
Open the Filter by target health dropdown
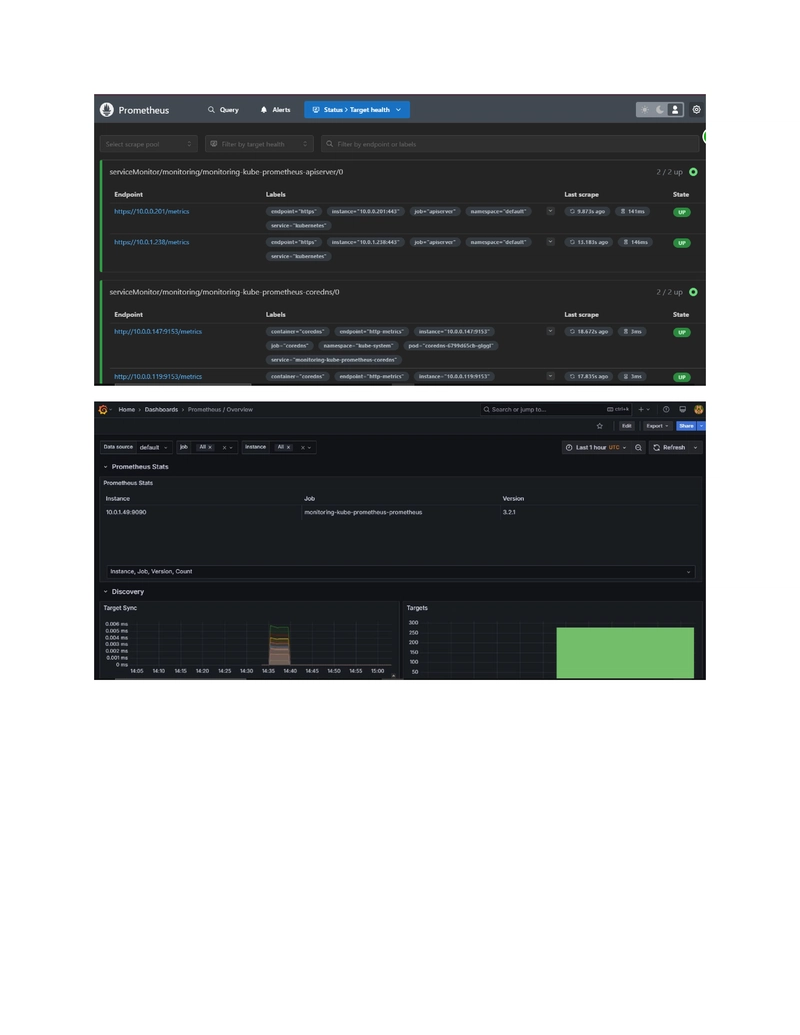pyautogui.click(x=259, y=144)
